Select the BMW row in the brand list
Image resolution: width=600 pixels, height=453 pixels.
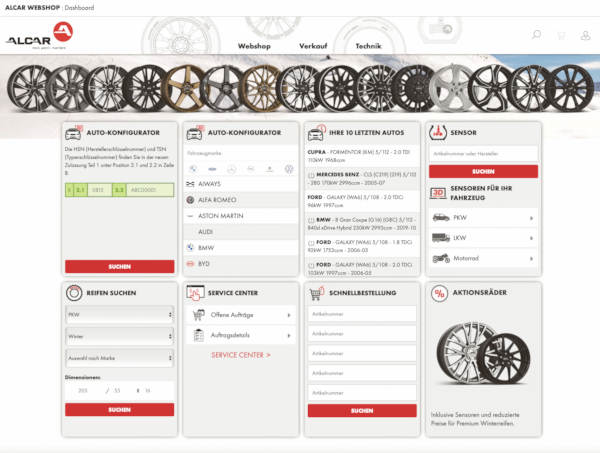[x=241, y=248]
